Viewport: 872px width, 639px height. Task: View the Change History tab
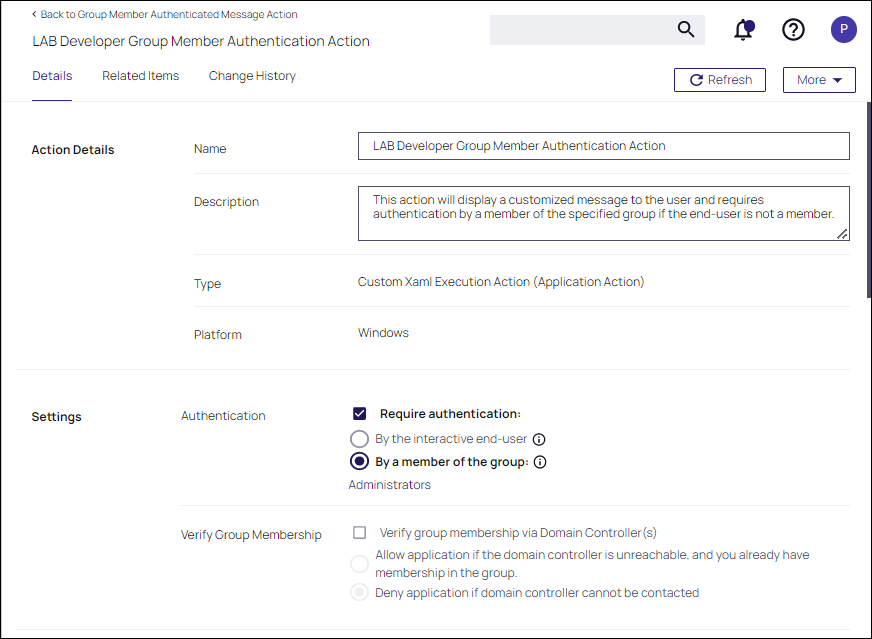pos(252,76)
